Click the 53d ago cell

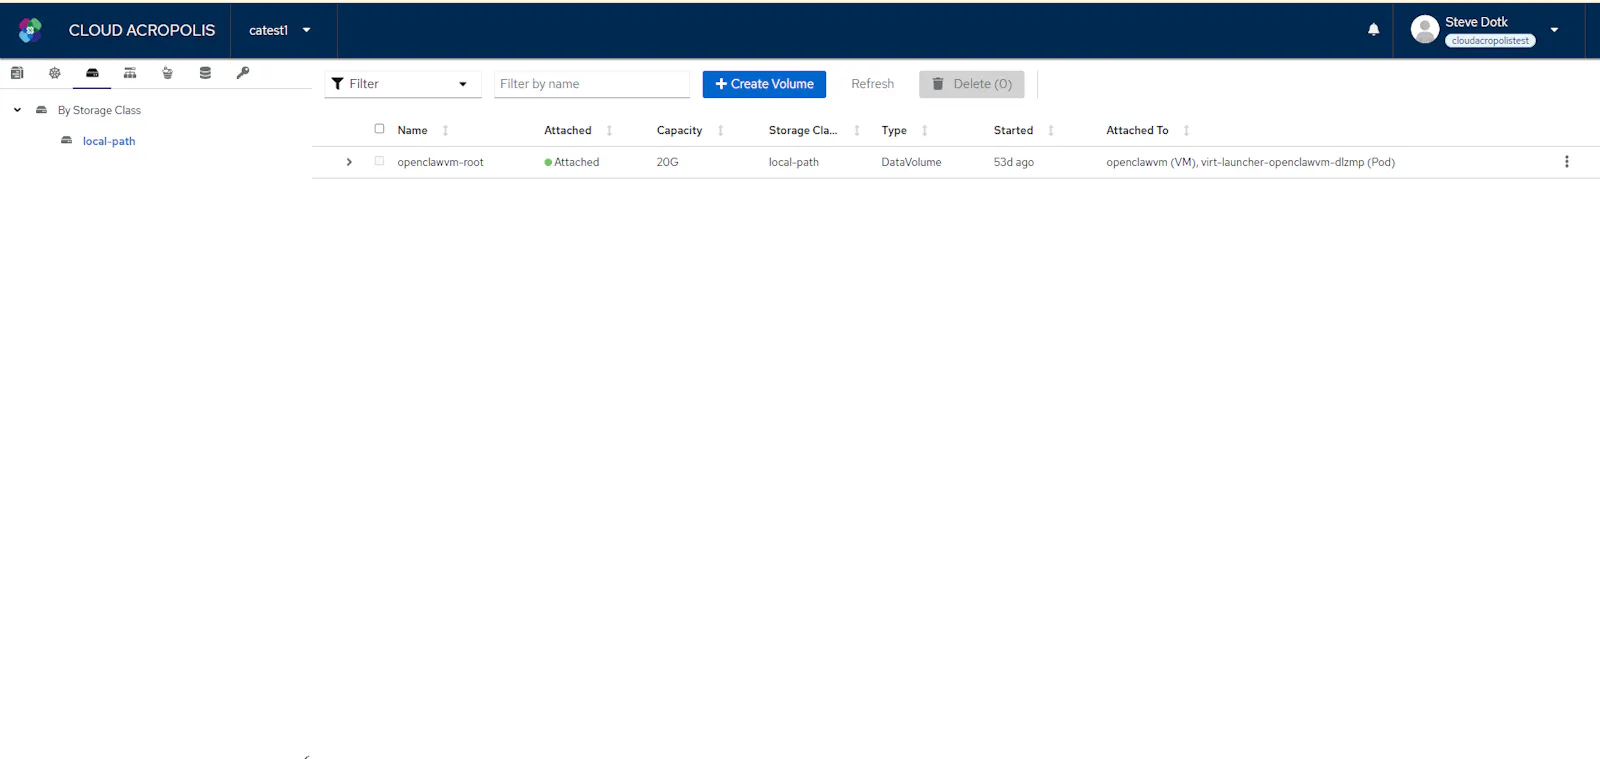point(1014,162)
